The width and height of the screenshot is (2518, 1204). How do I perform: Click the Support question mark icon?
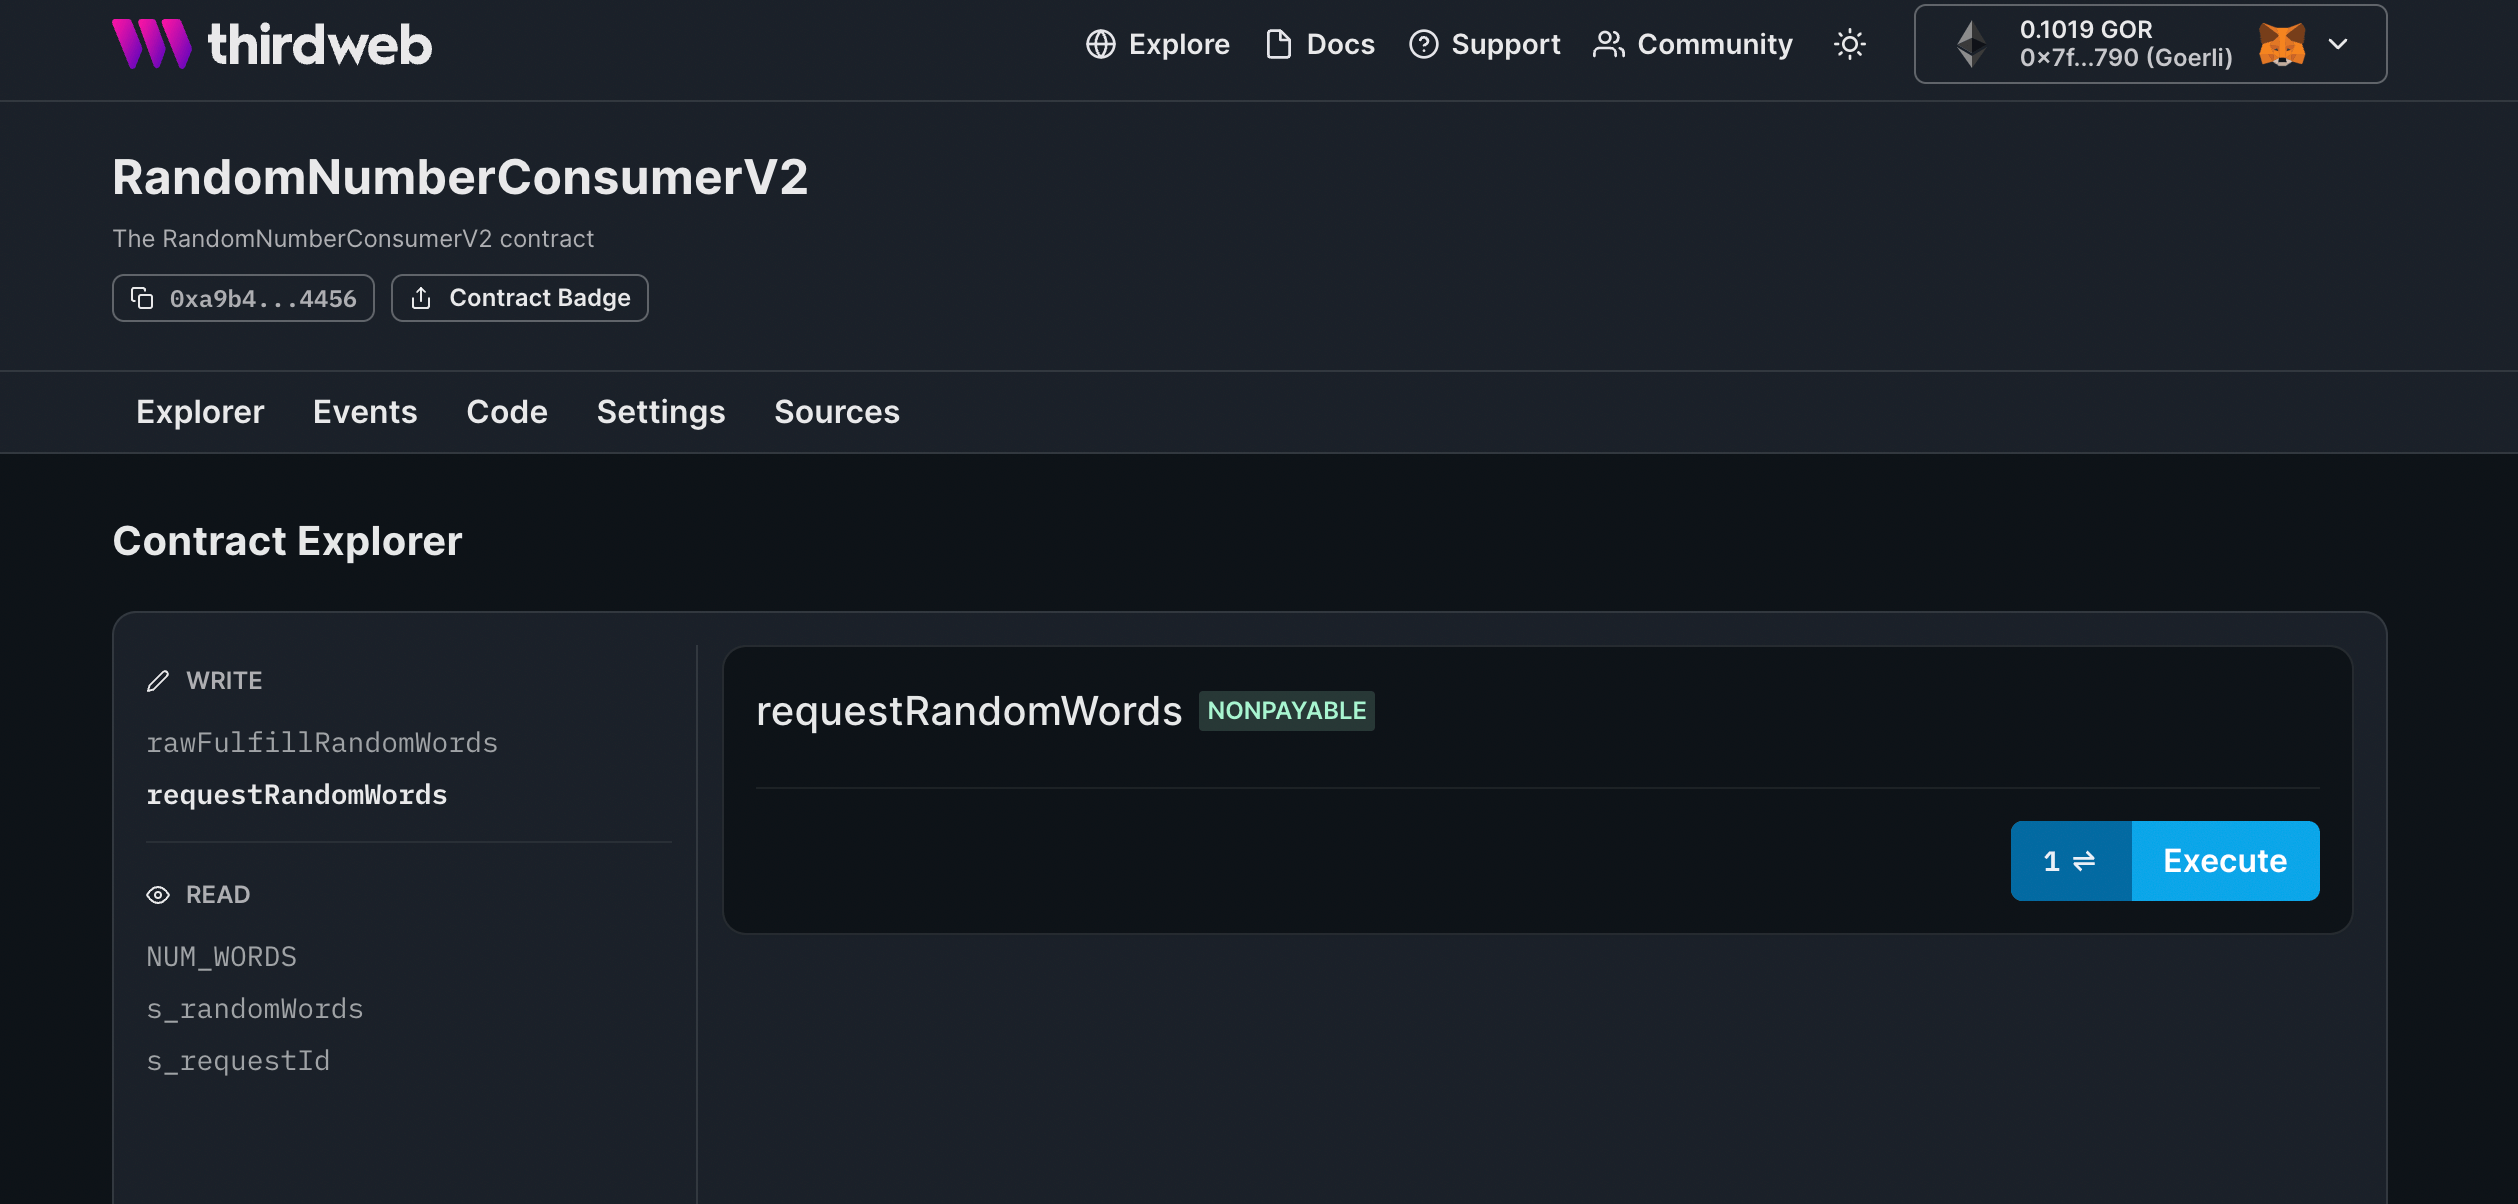pos(1423,44)
